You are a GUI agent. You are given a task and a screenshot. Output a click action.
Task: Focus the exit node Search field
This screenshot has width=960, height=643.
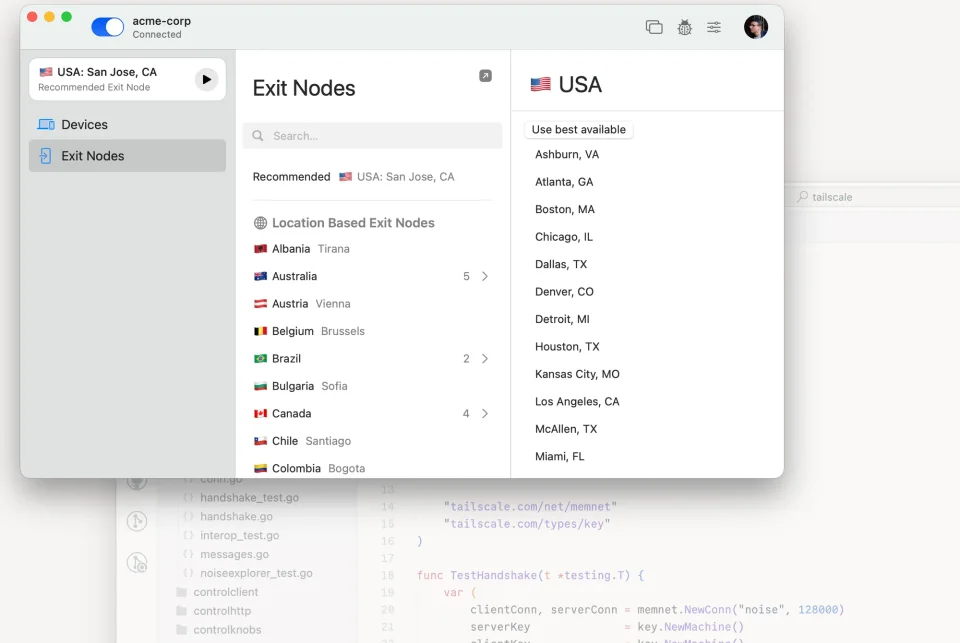click(372, 135)
